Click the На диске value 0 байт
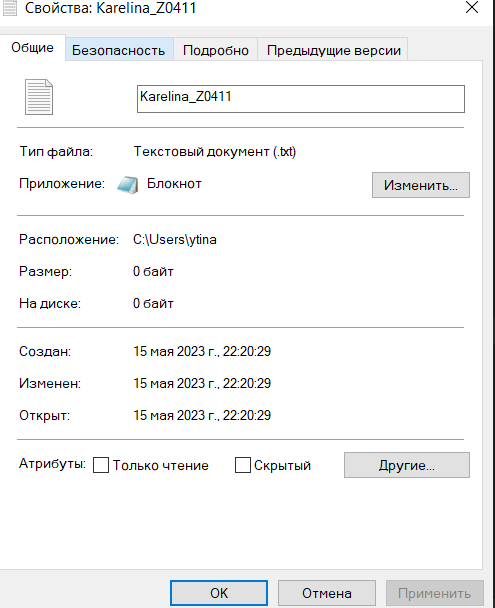This screenshot has width=495, height=608. pos(153,303)
